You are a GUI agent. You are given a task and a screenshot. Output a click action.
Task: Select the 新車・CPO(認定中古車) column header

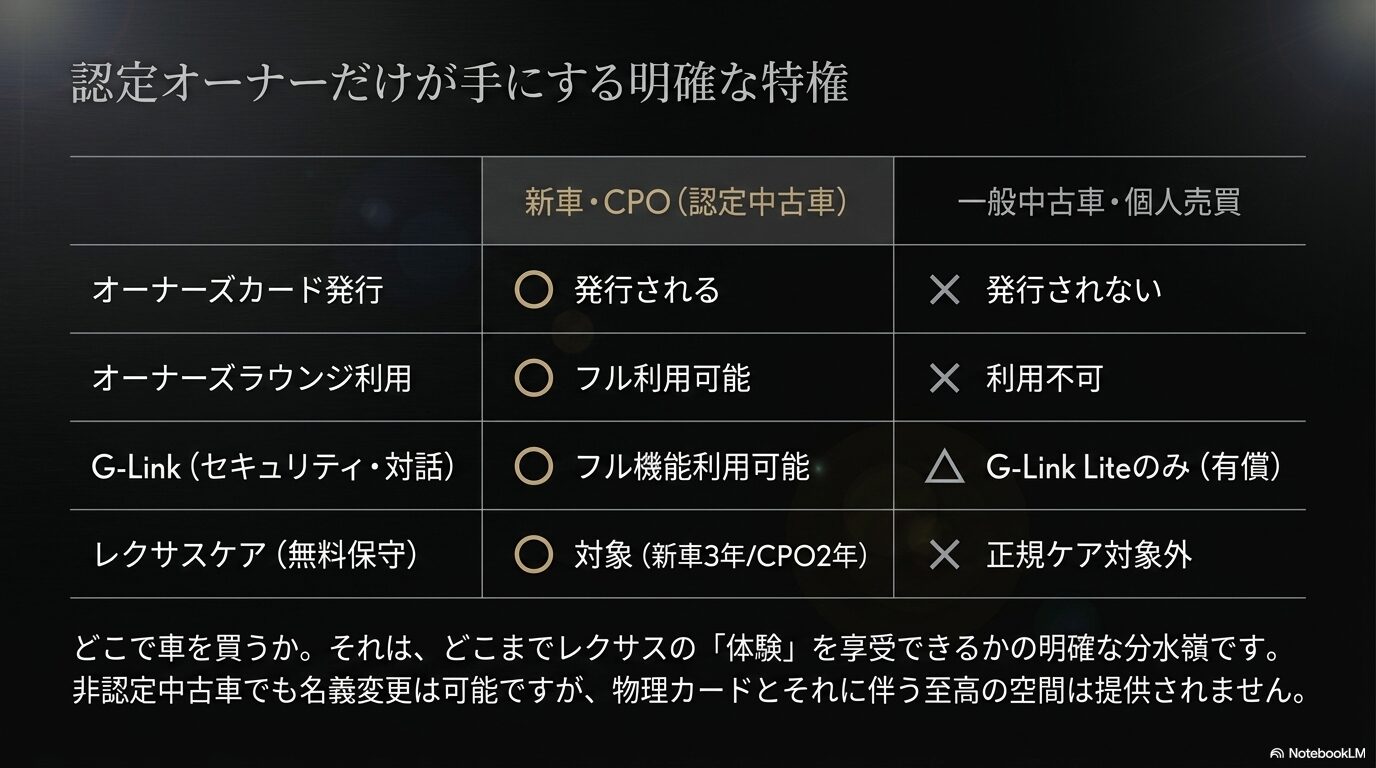[687, 202]
